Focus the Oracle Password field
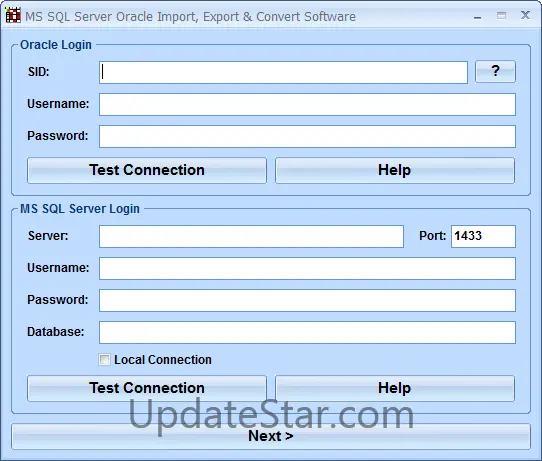 point(307,137)
